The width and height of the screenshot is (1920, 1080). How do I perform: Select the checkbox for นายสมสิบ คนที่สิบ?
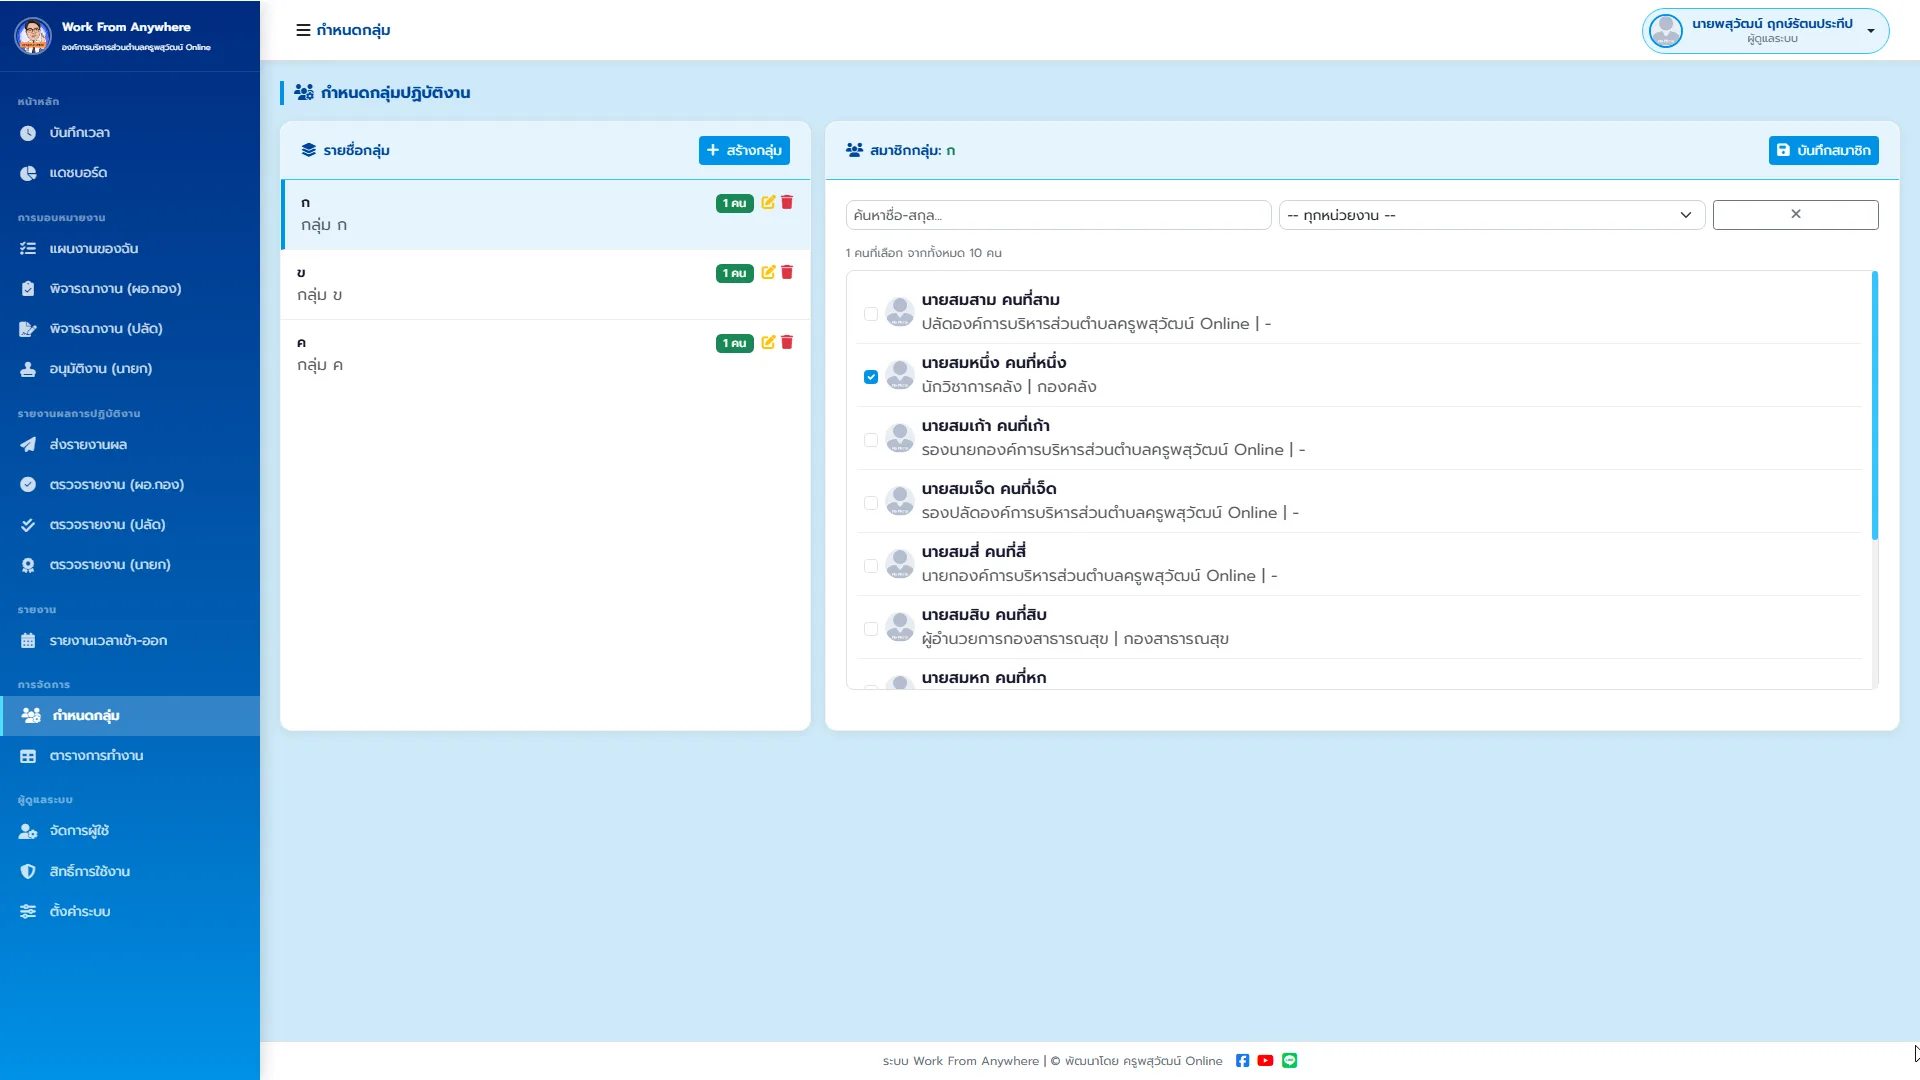click(x=871, y=629)
